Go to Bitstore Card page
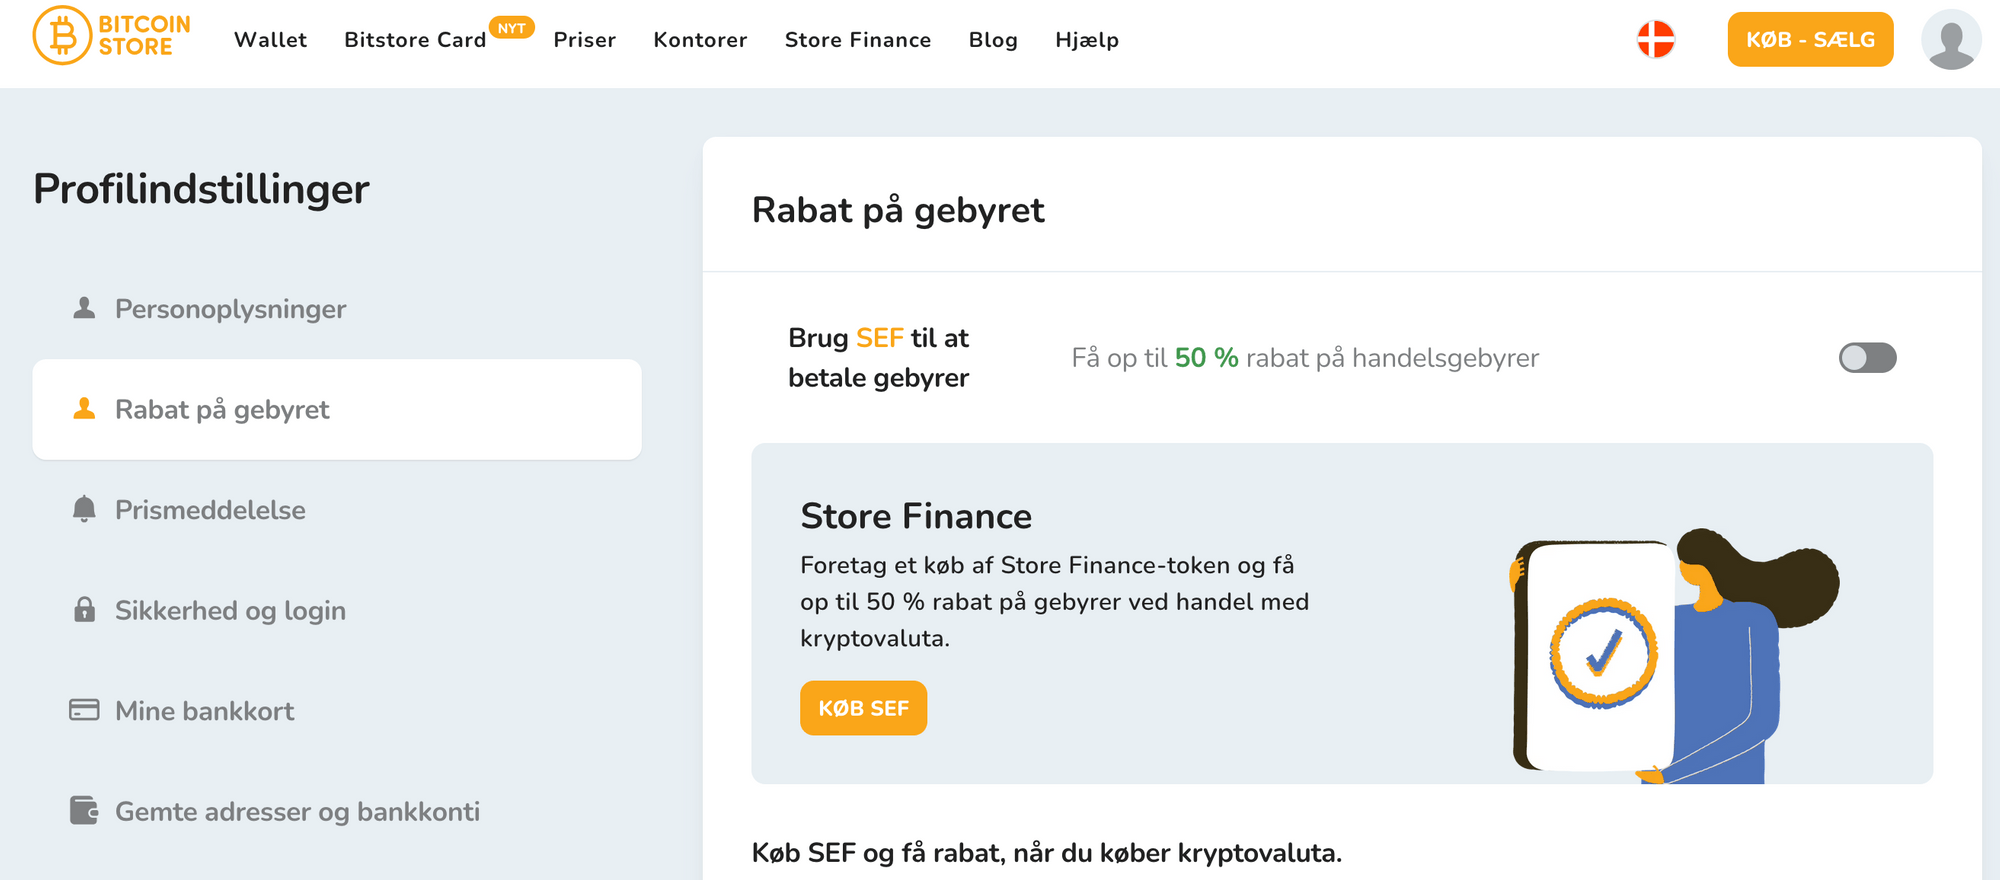 pos(415,40)
